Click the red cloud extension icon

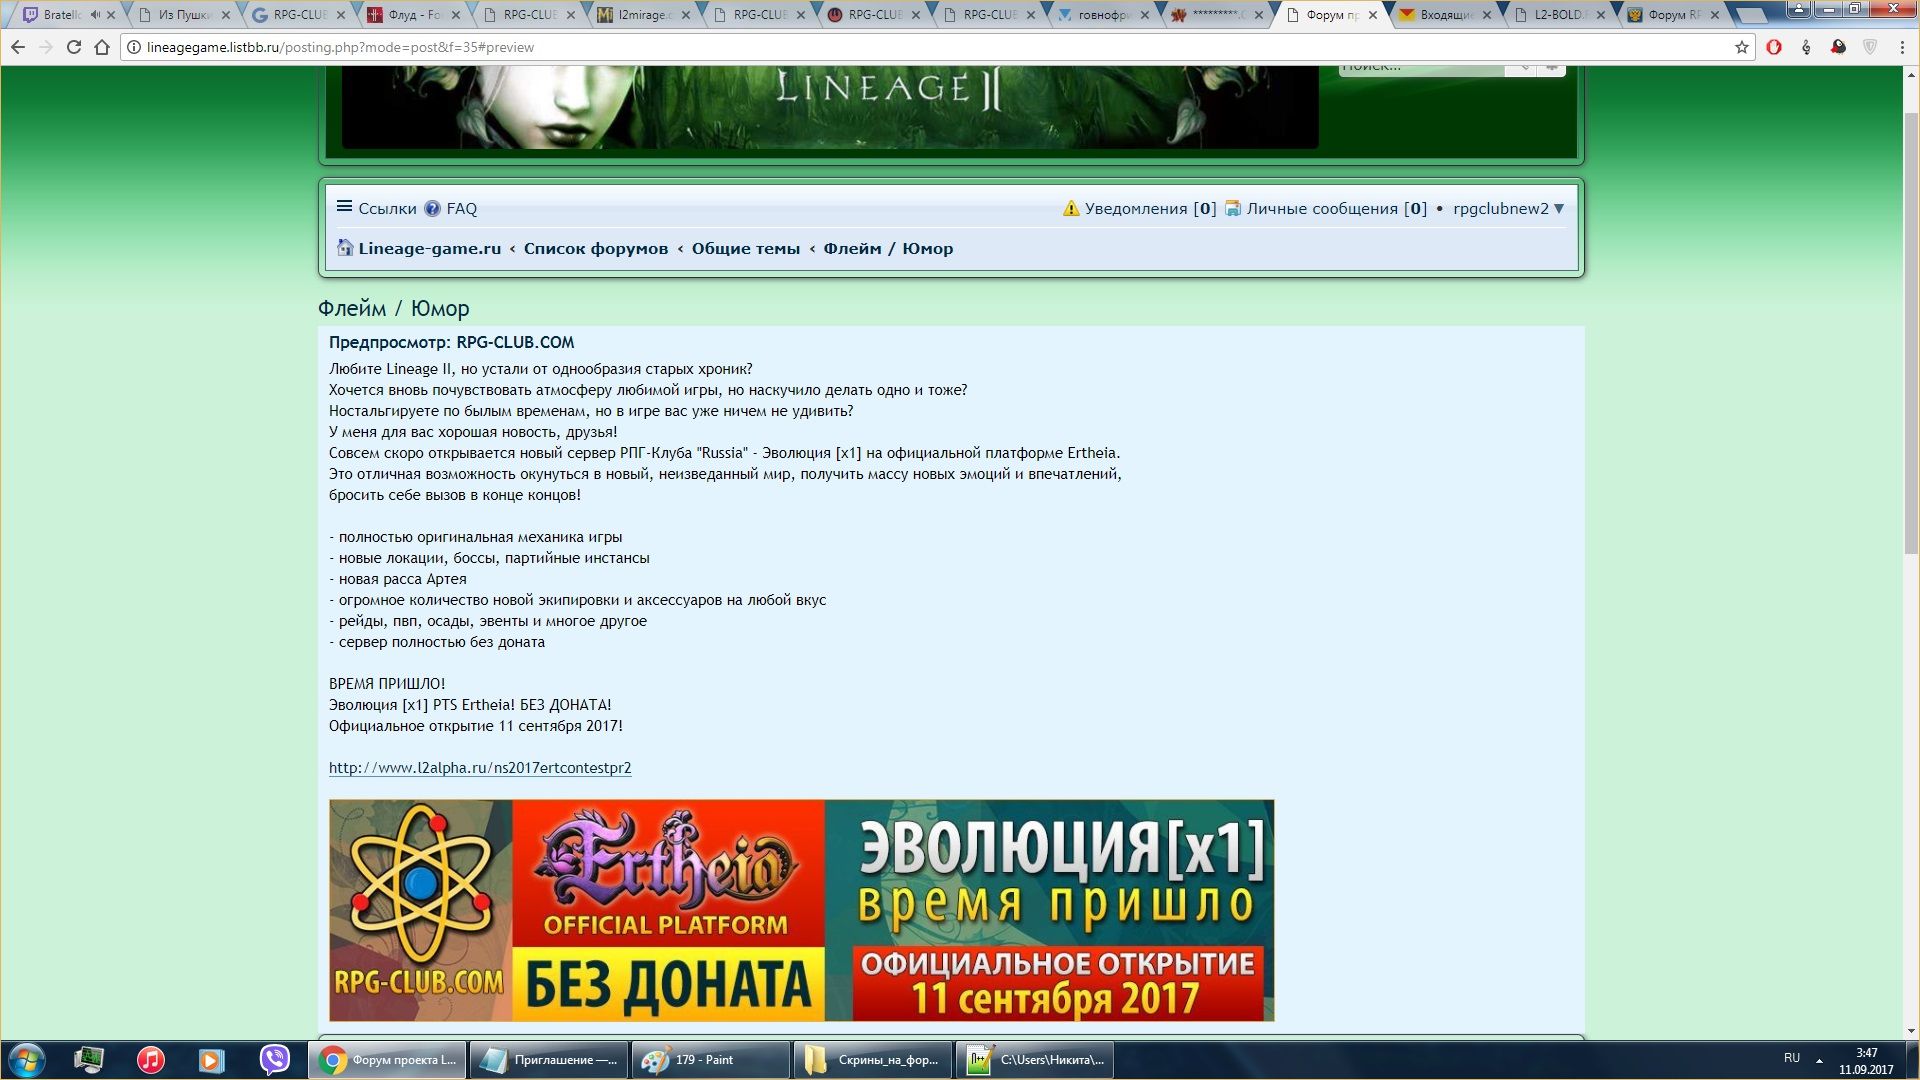[1838, 47]
